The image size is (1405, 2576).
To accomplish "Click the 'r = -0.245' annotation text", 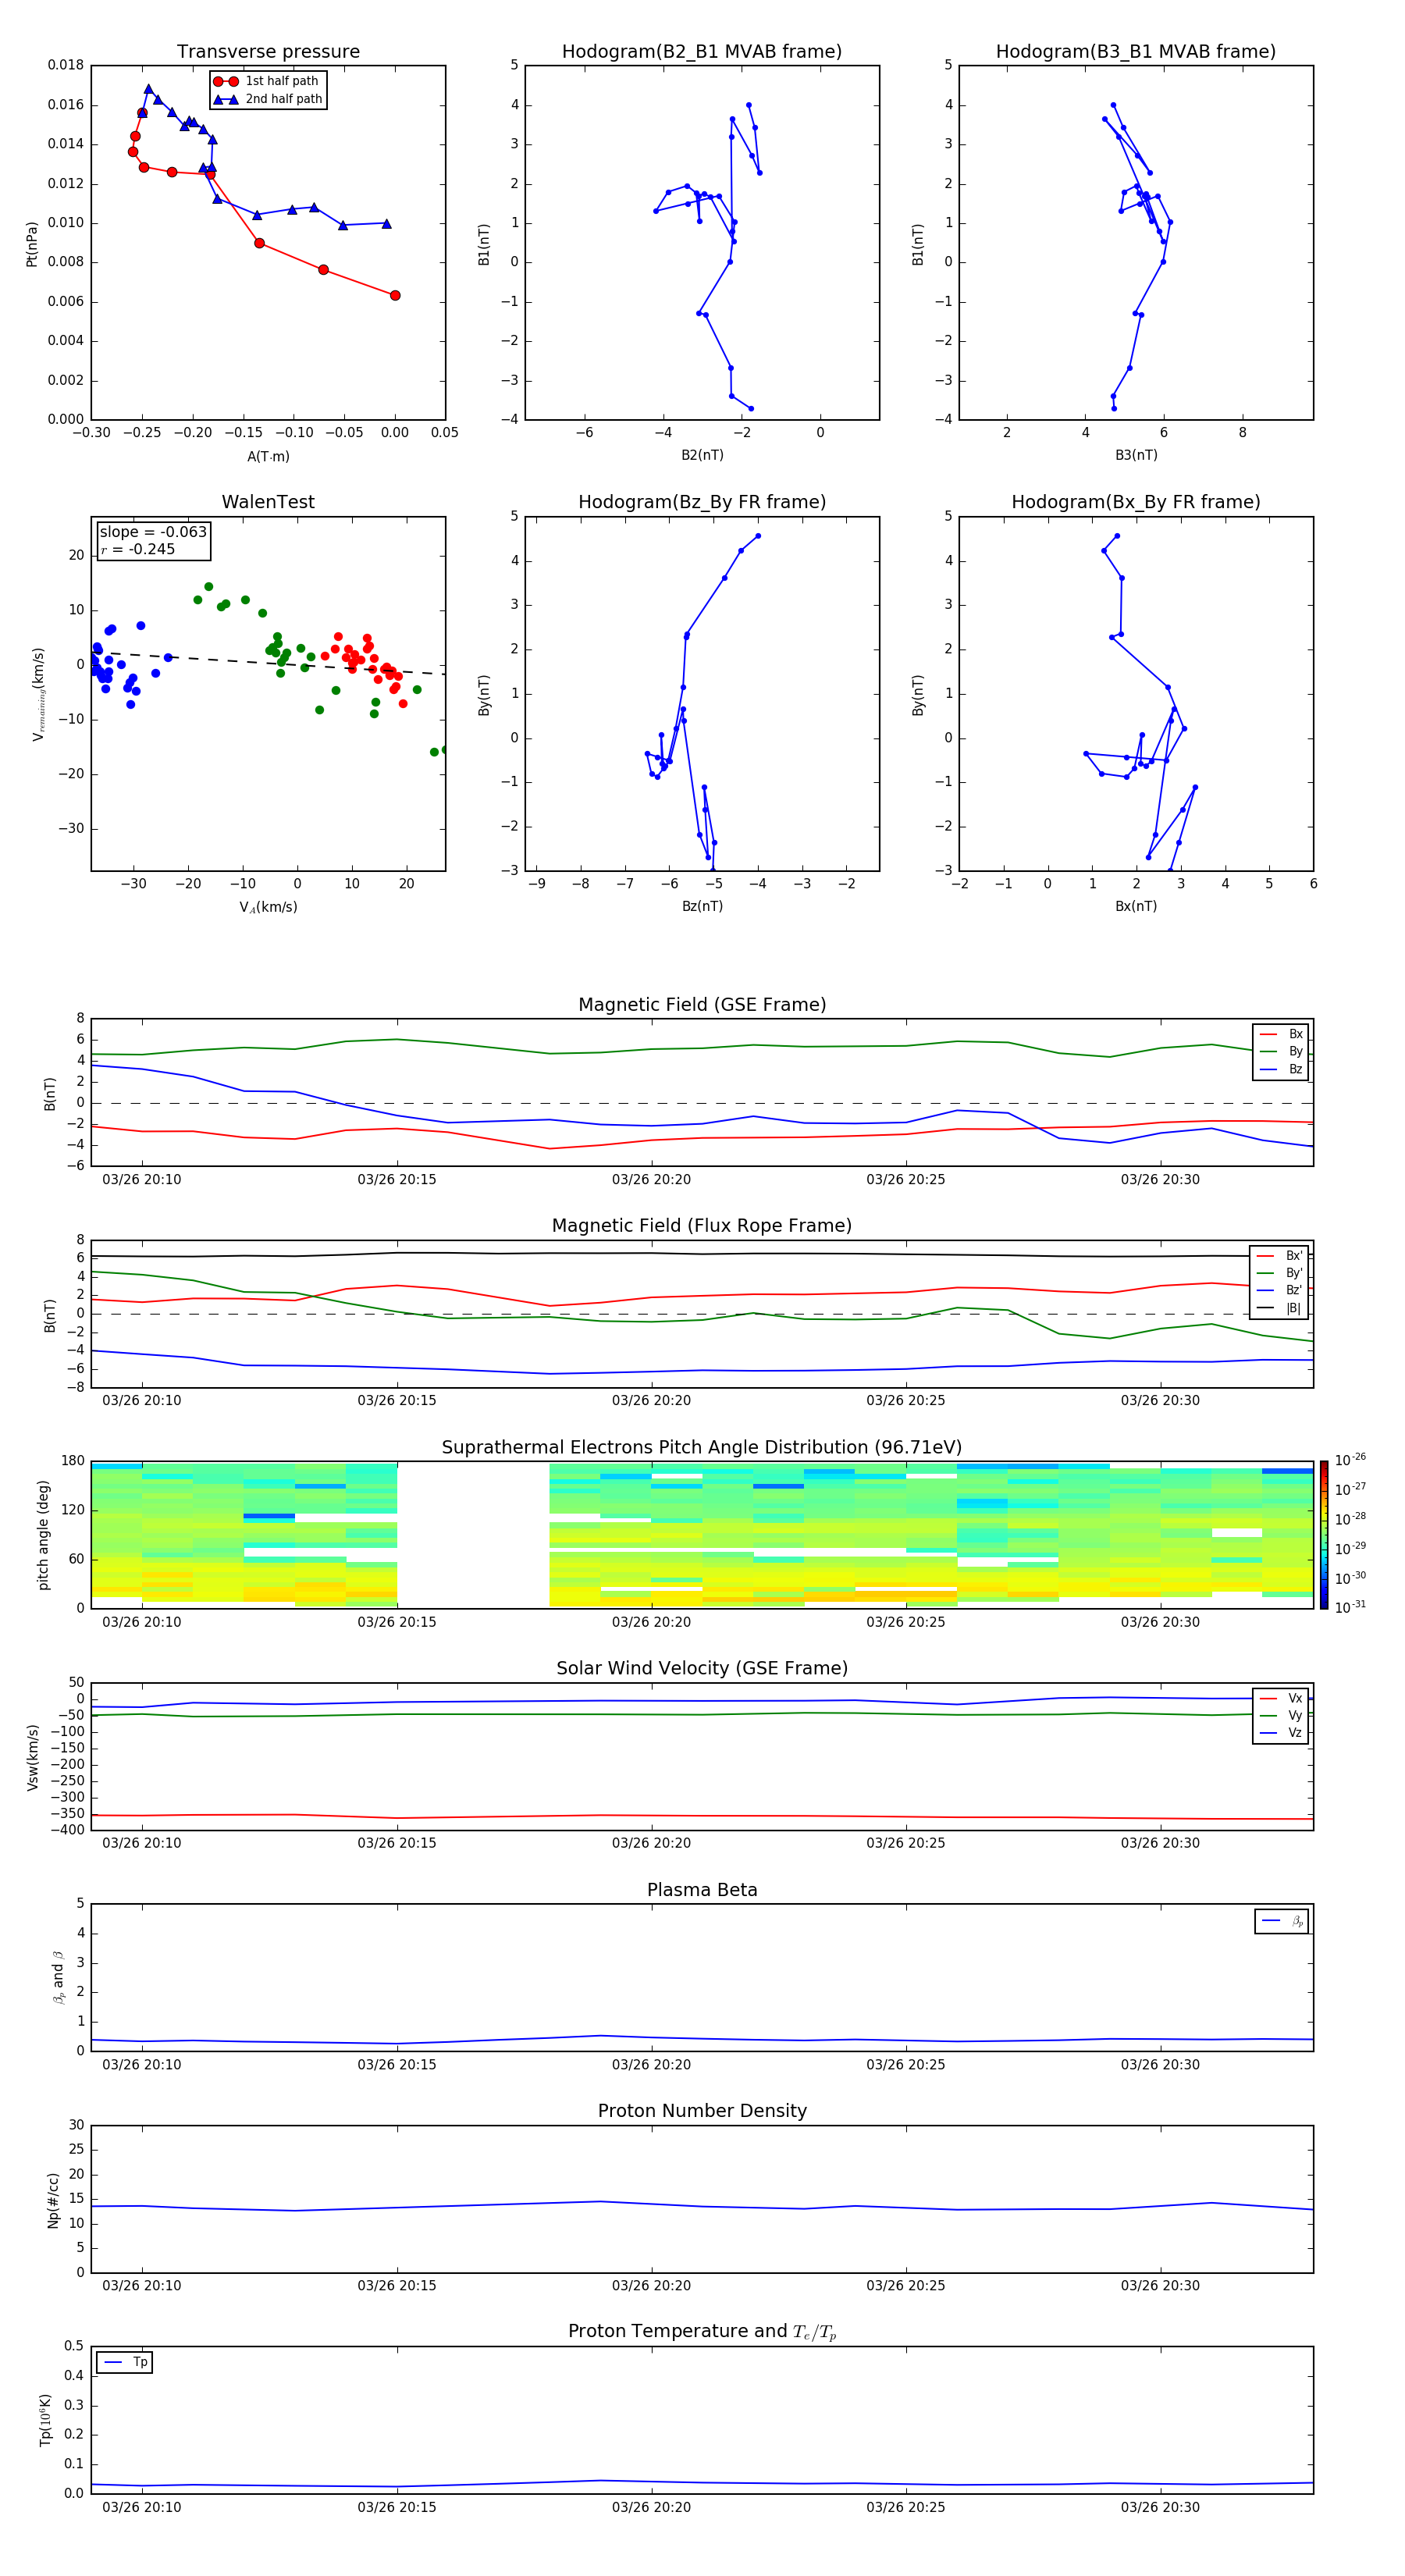I will [x=138, y=549].
